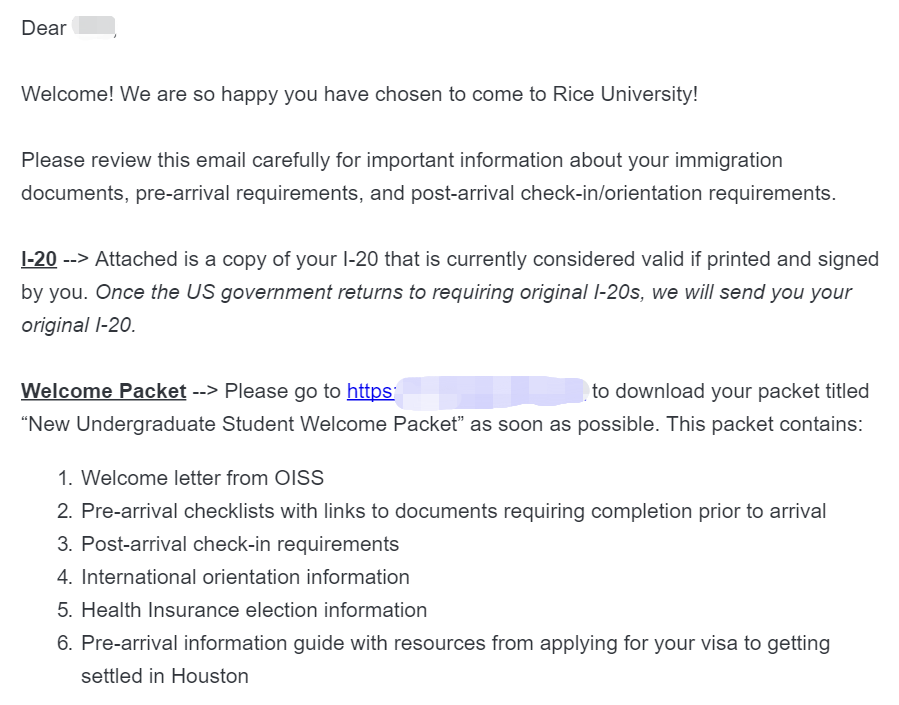
Task: Click the Dear greeting word
Action: tap(44, 28)
